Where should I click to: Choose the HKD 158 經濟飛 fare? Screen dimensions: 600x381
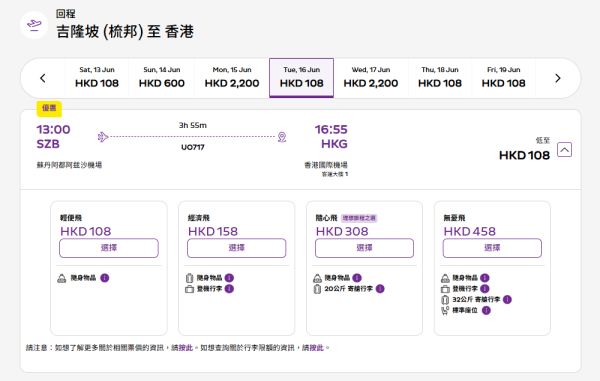(236, 248)
